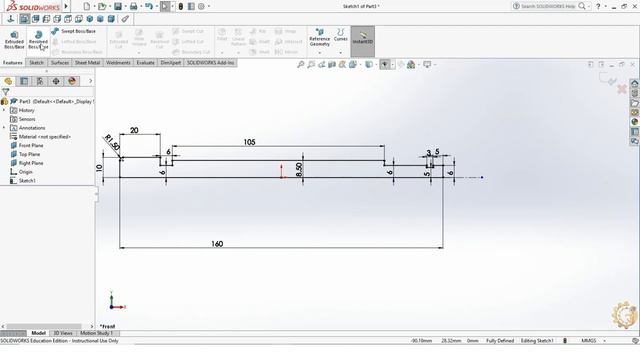Click the View Orientation cube icon

[353, 64]
